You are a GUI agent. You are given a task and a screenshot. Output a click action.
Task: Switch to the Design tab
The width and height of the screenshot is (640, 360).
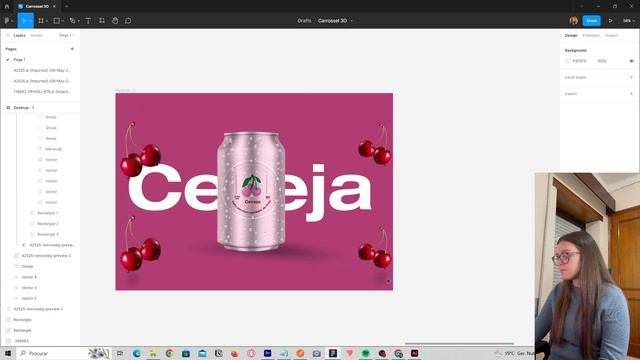571,36
